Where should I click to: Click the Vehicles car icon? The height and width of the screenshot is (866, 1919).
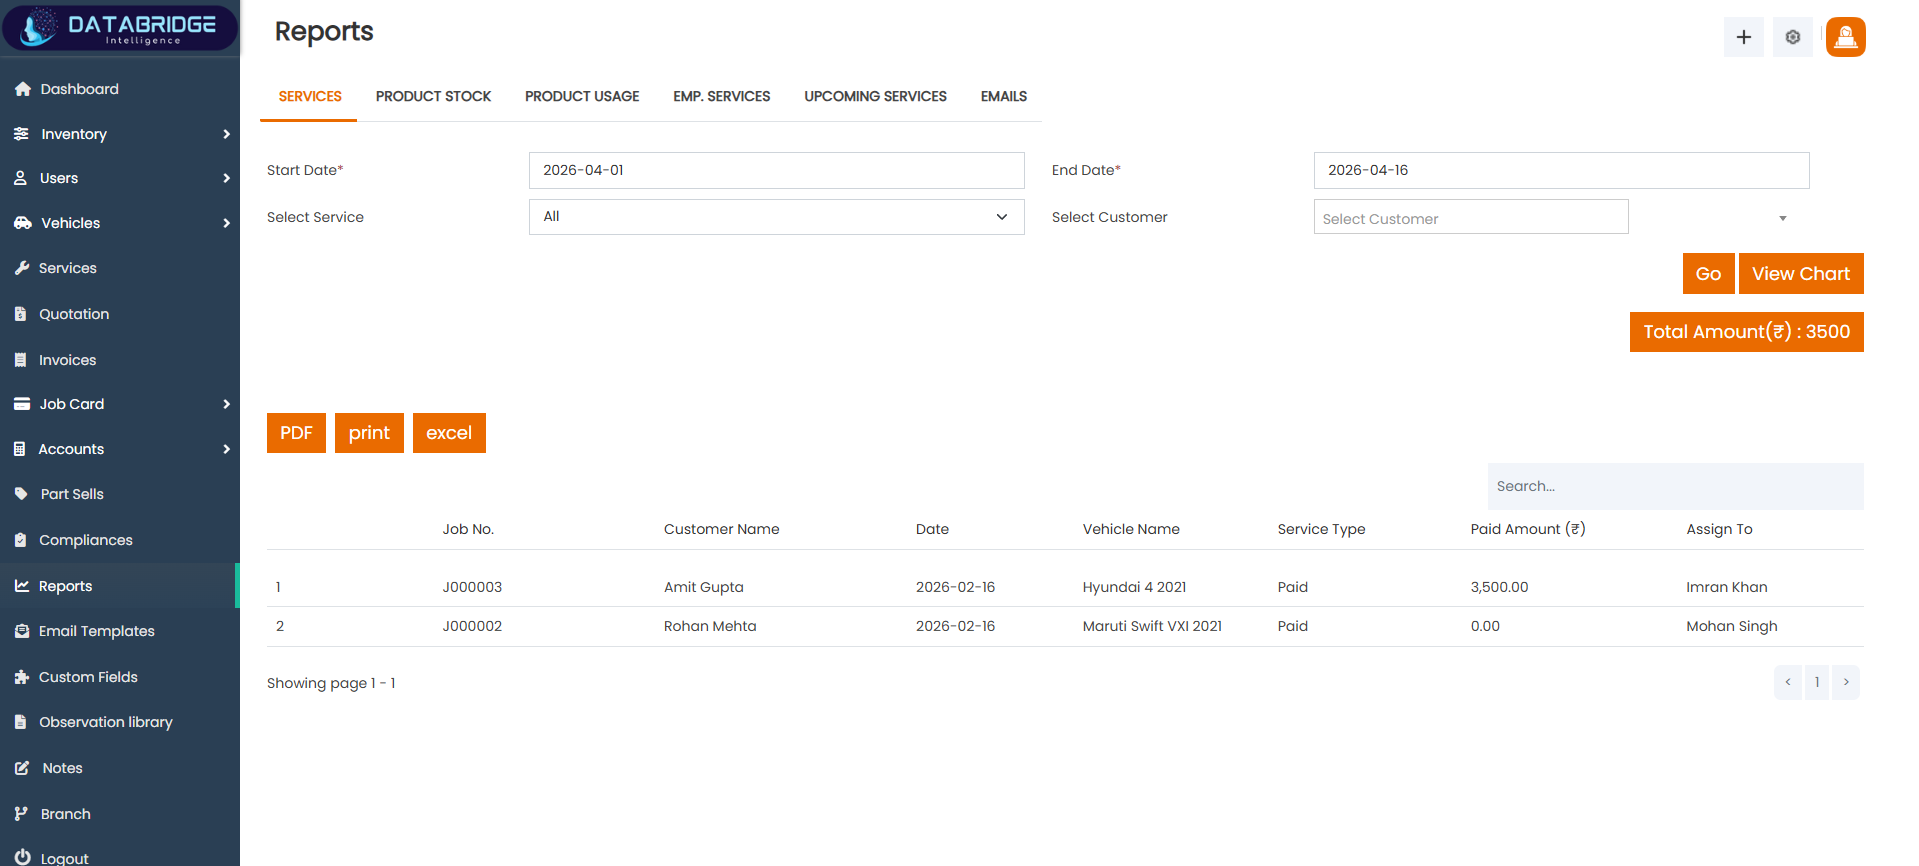click(x=22, y=223)
